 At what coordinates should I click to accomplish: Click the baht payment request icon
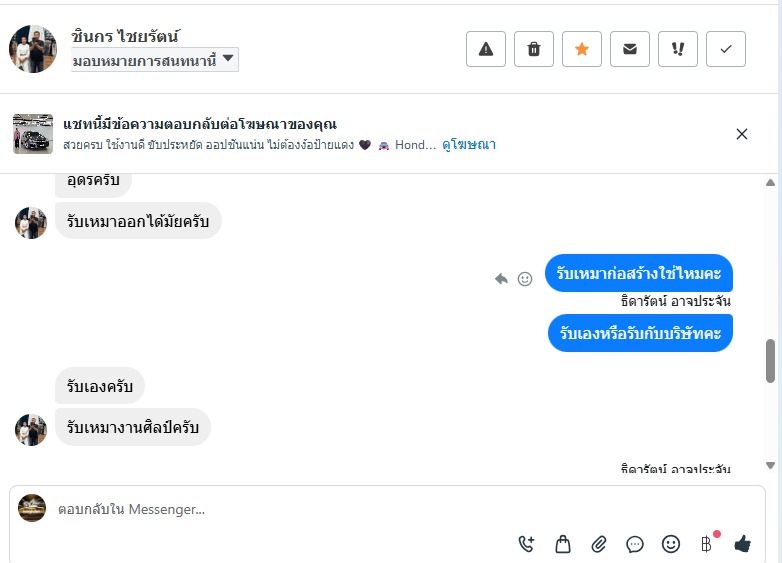pyautogui.click(x=706, y=544)
